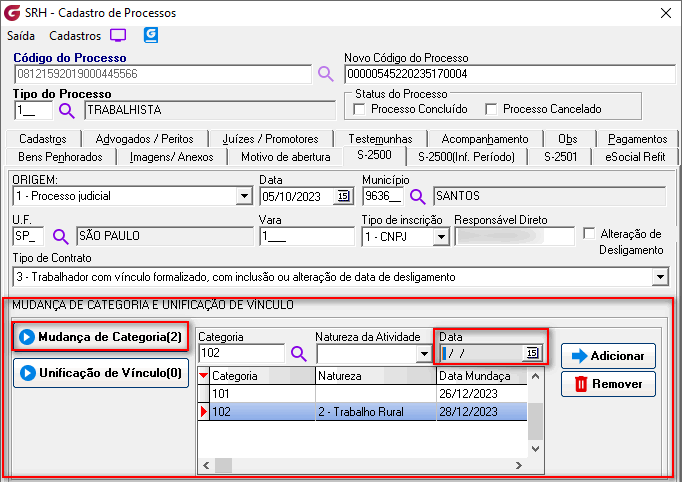Check the Processo Concluído checkbox

point(360,109)
